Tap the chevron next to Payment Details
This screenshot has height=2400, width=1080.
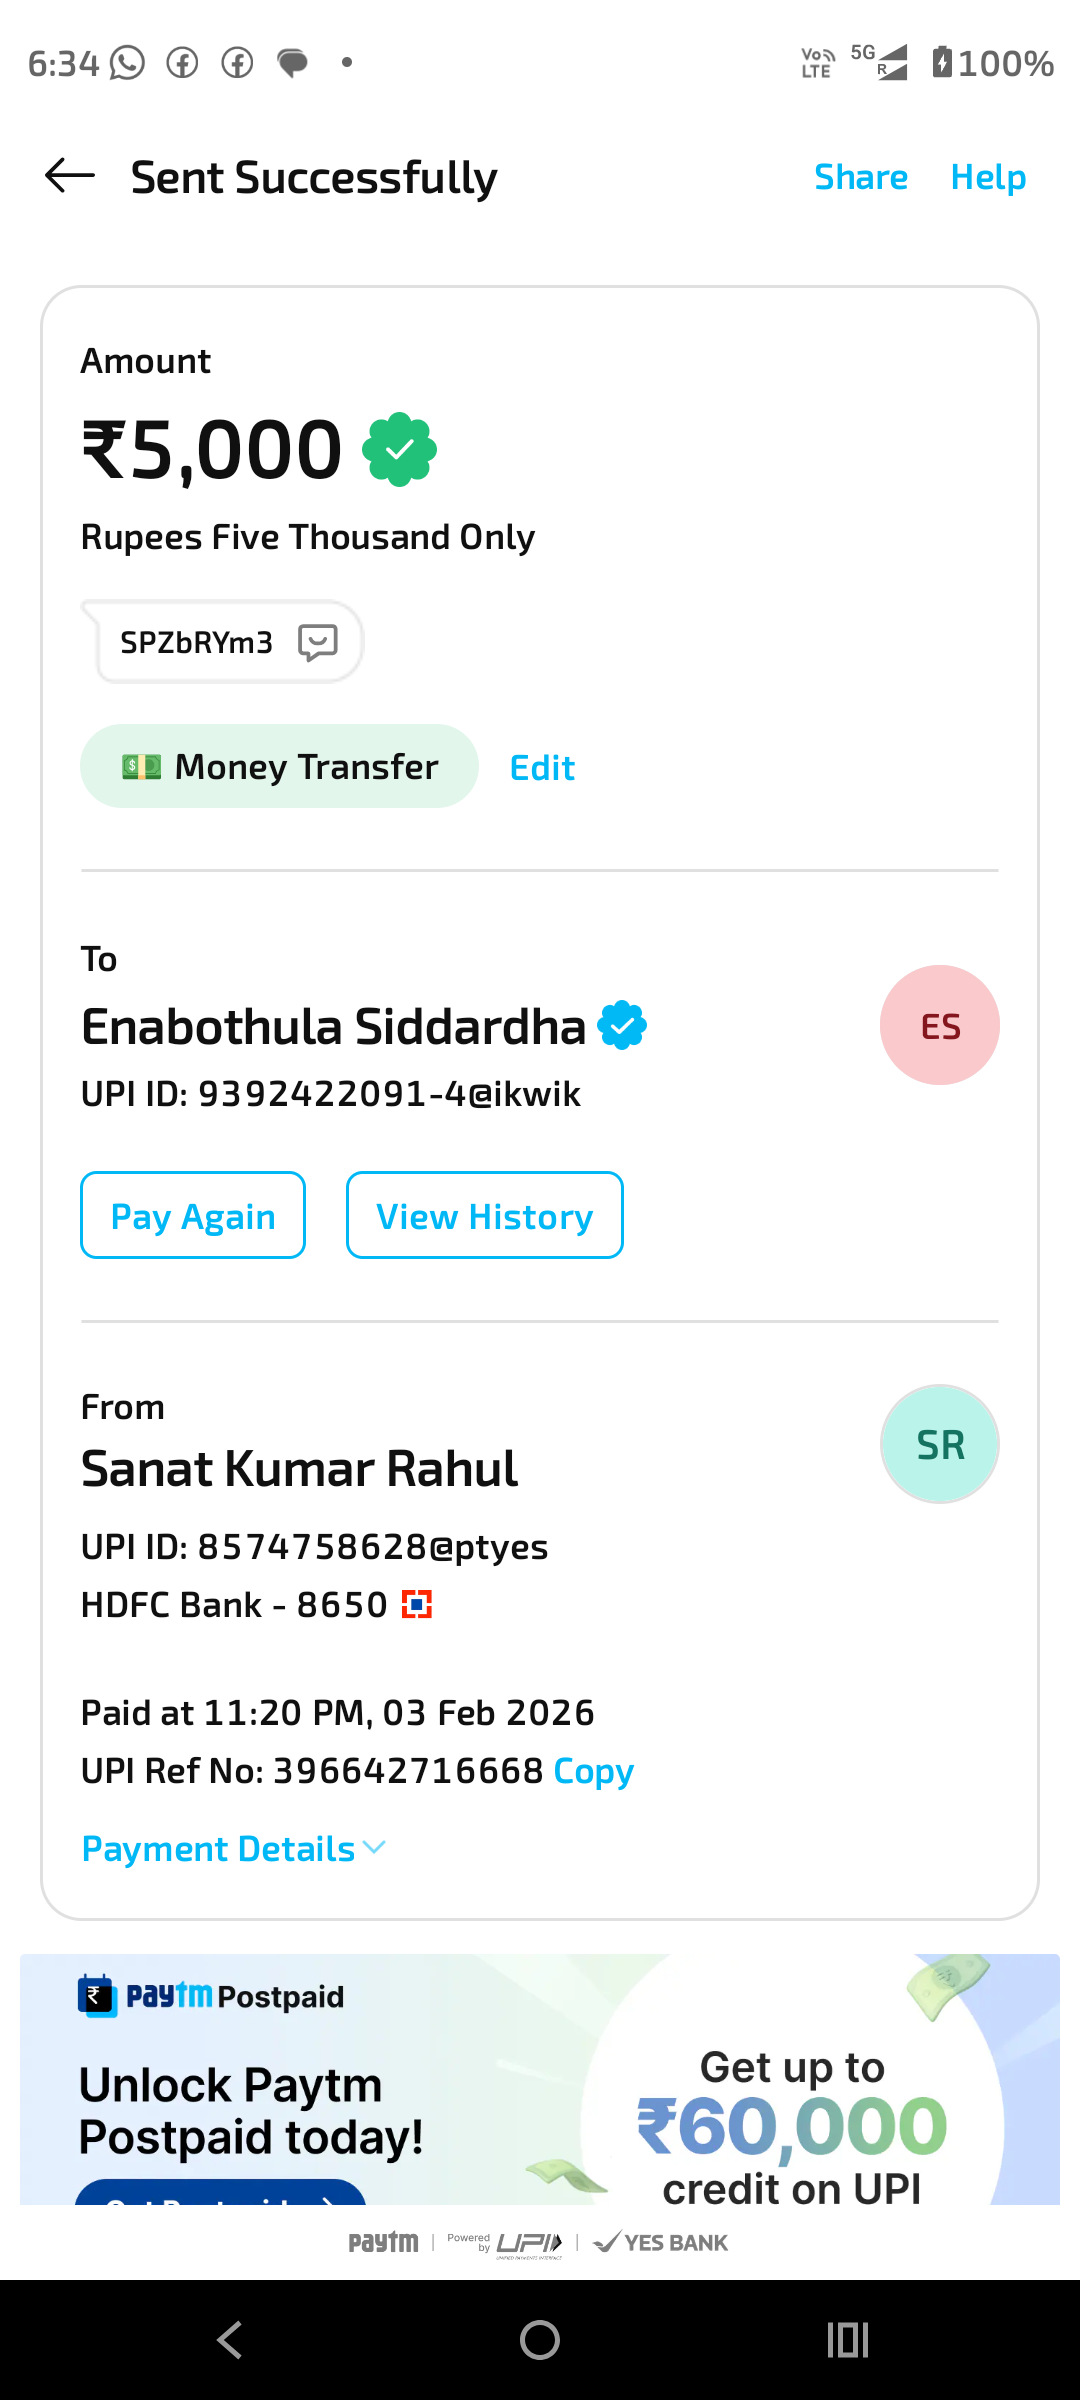tap(375, 1848)
